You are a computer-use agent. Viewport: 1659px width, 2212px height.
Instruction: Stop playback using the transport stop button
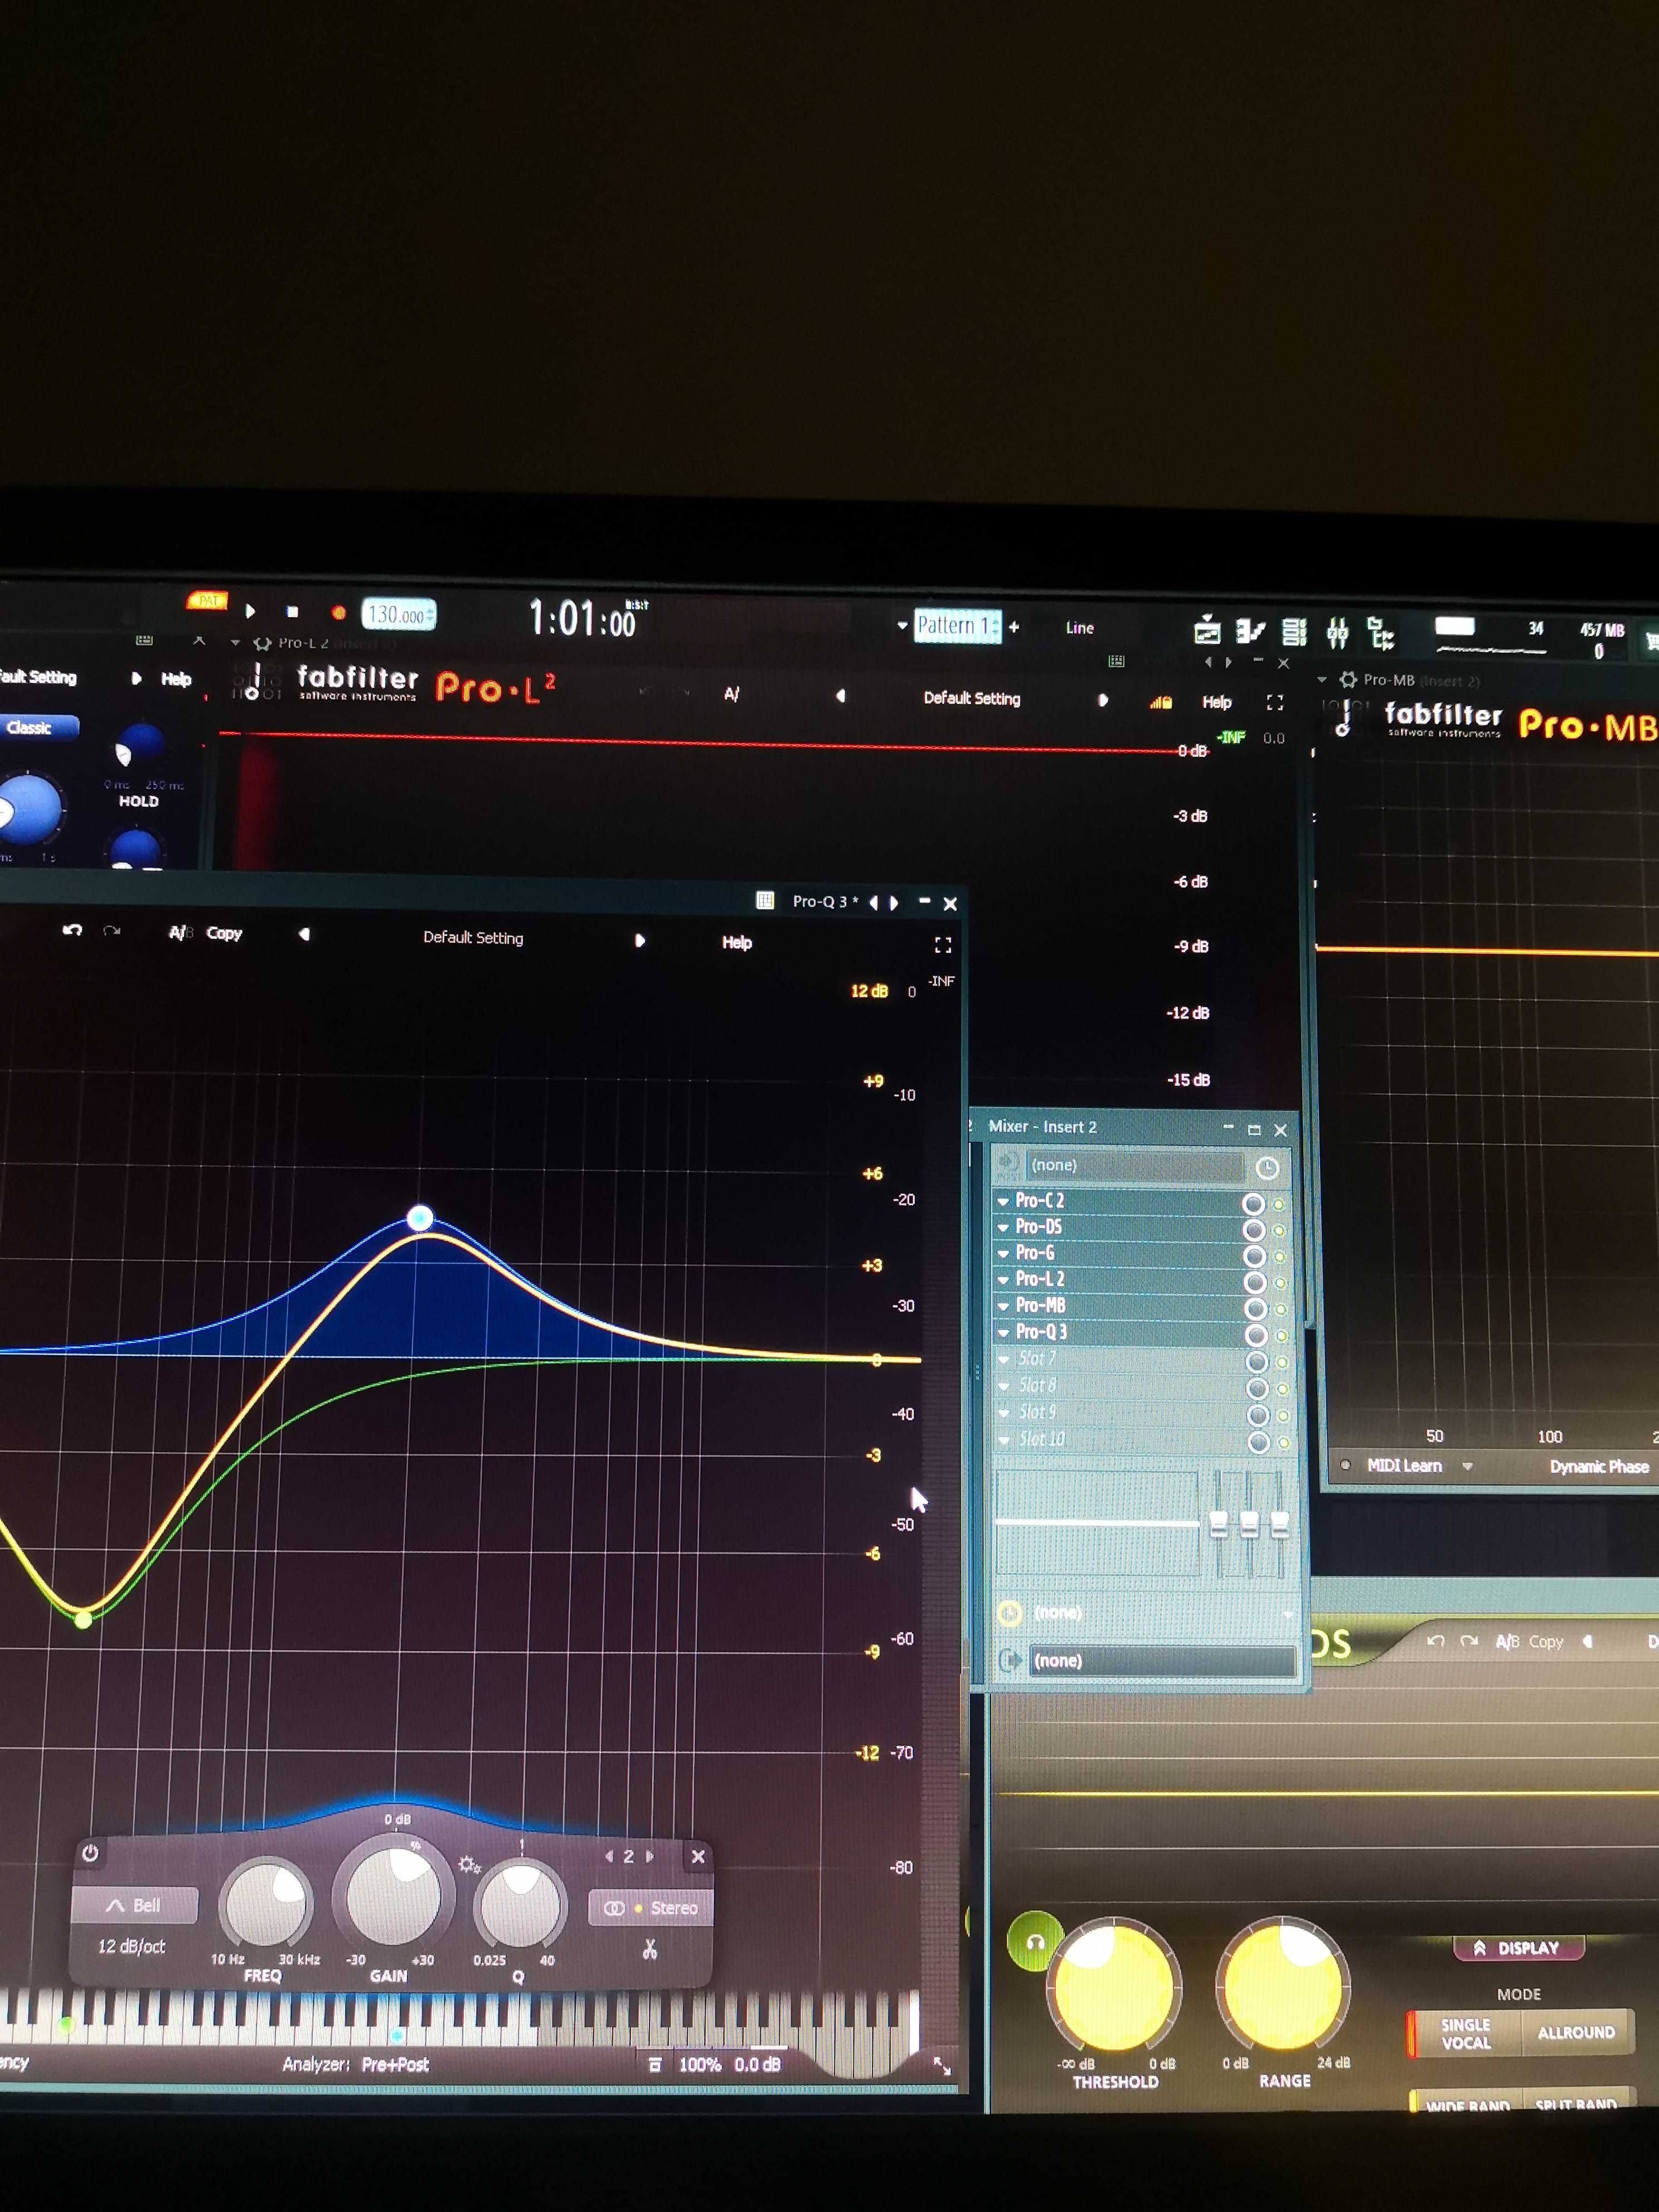[x=292, y=611]
